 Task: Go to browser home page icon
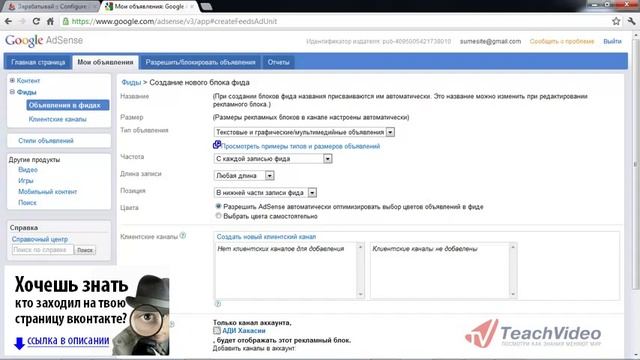(50, 21)
